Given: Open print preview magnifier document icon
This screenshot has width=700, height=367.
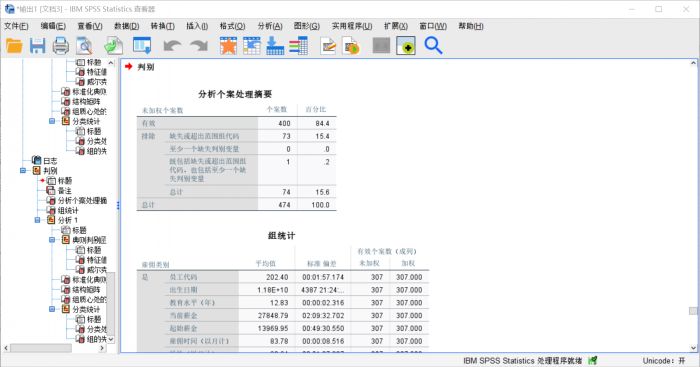Looking at the screenshot, I should coord(84,46).
